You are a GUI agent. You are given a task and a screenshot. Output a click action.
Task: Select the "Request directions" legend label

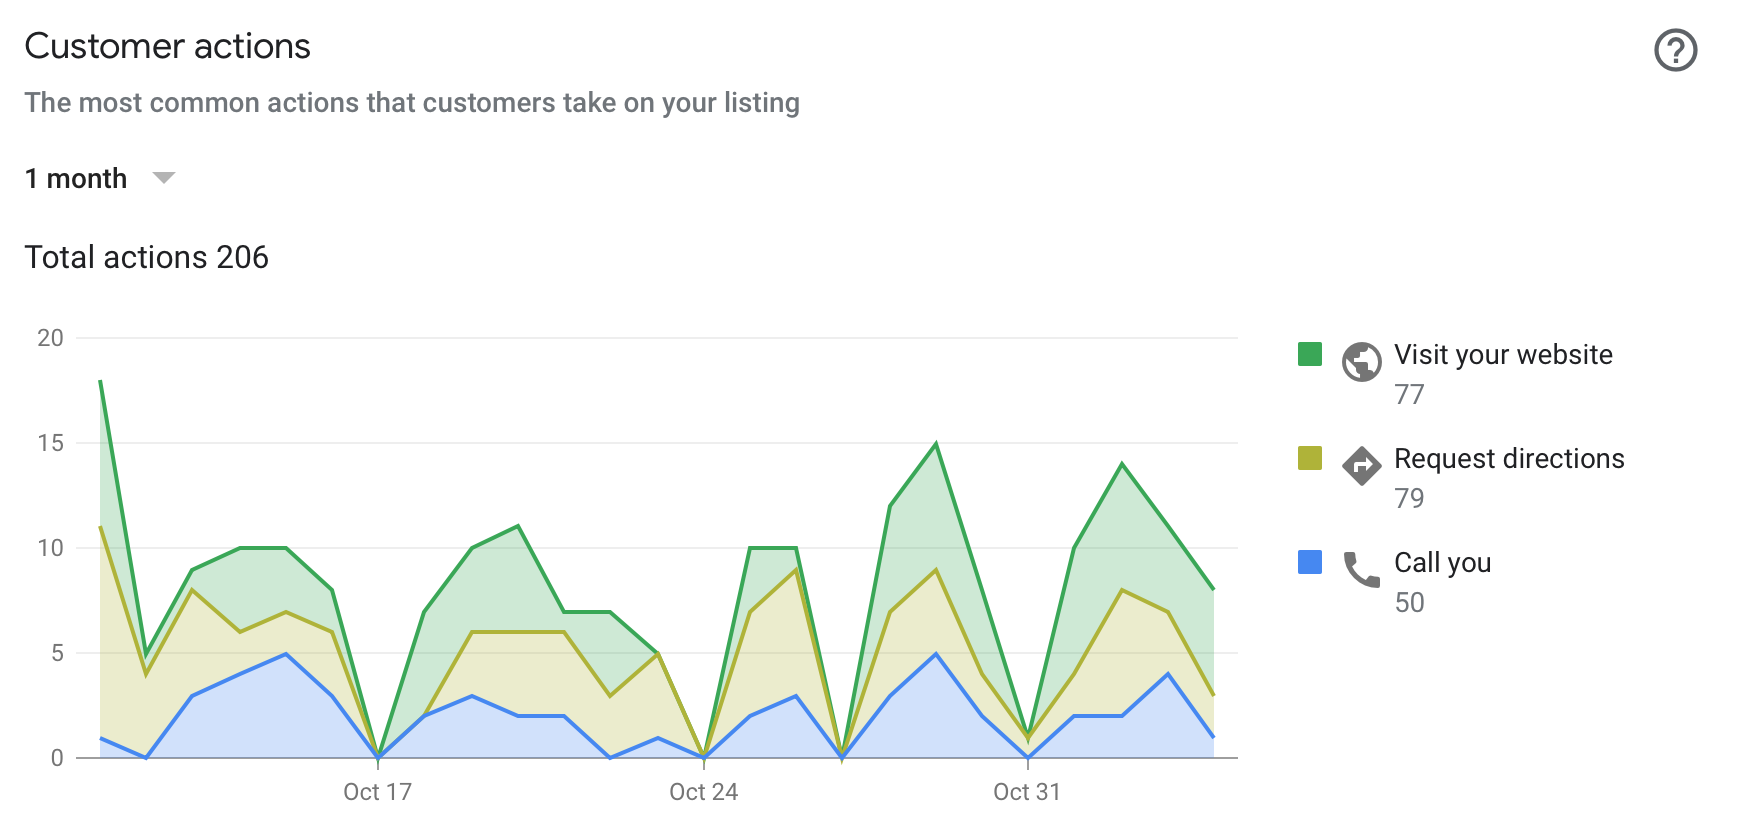click(x=1509, y=459)
